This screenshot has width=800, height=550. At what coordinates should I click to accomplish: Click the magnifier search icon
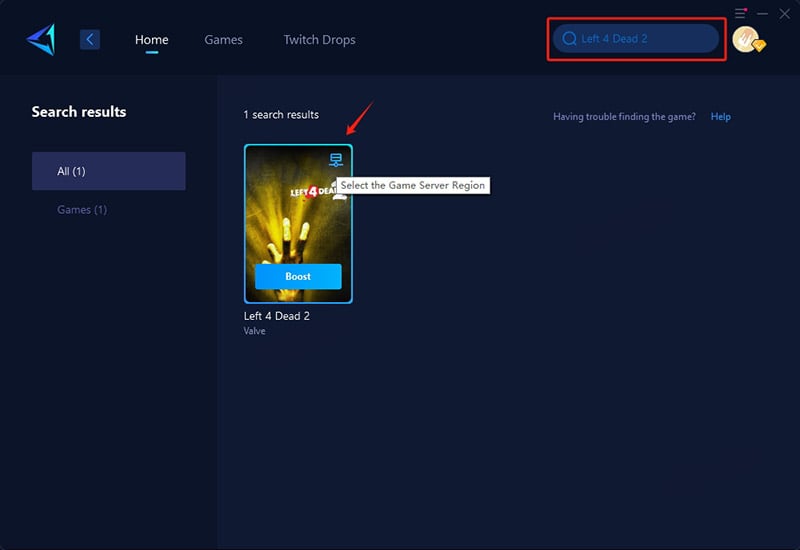tap(569, 39)
